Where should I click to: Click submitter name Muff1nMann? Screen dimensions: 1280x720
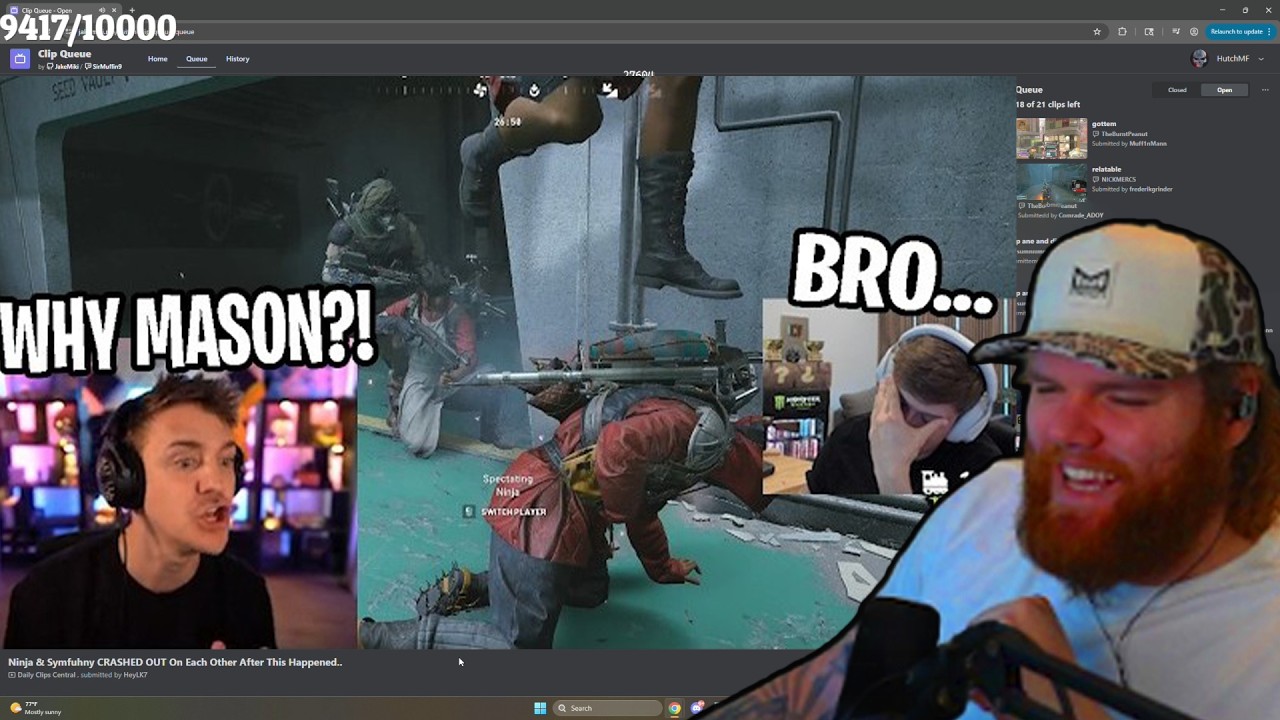point(1148,143)
